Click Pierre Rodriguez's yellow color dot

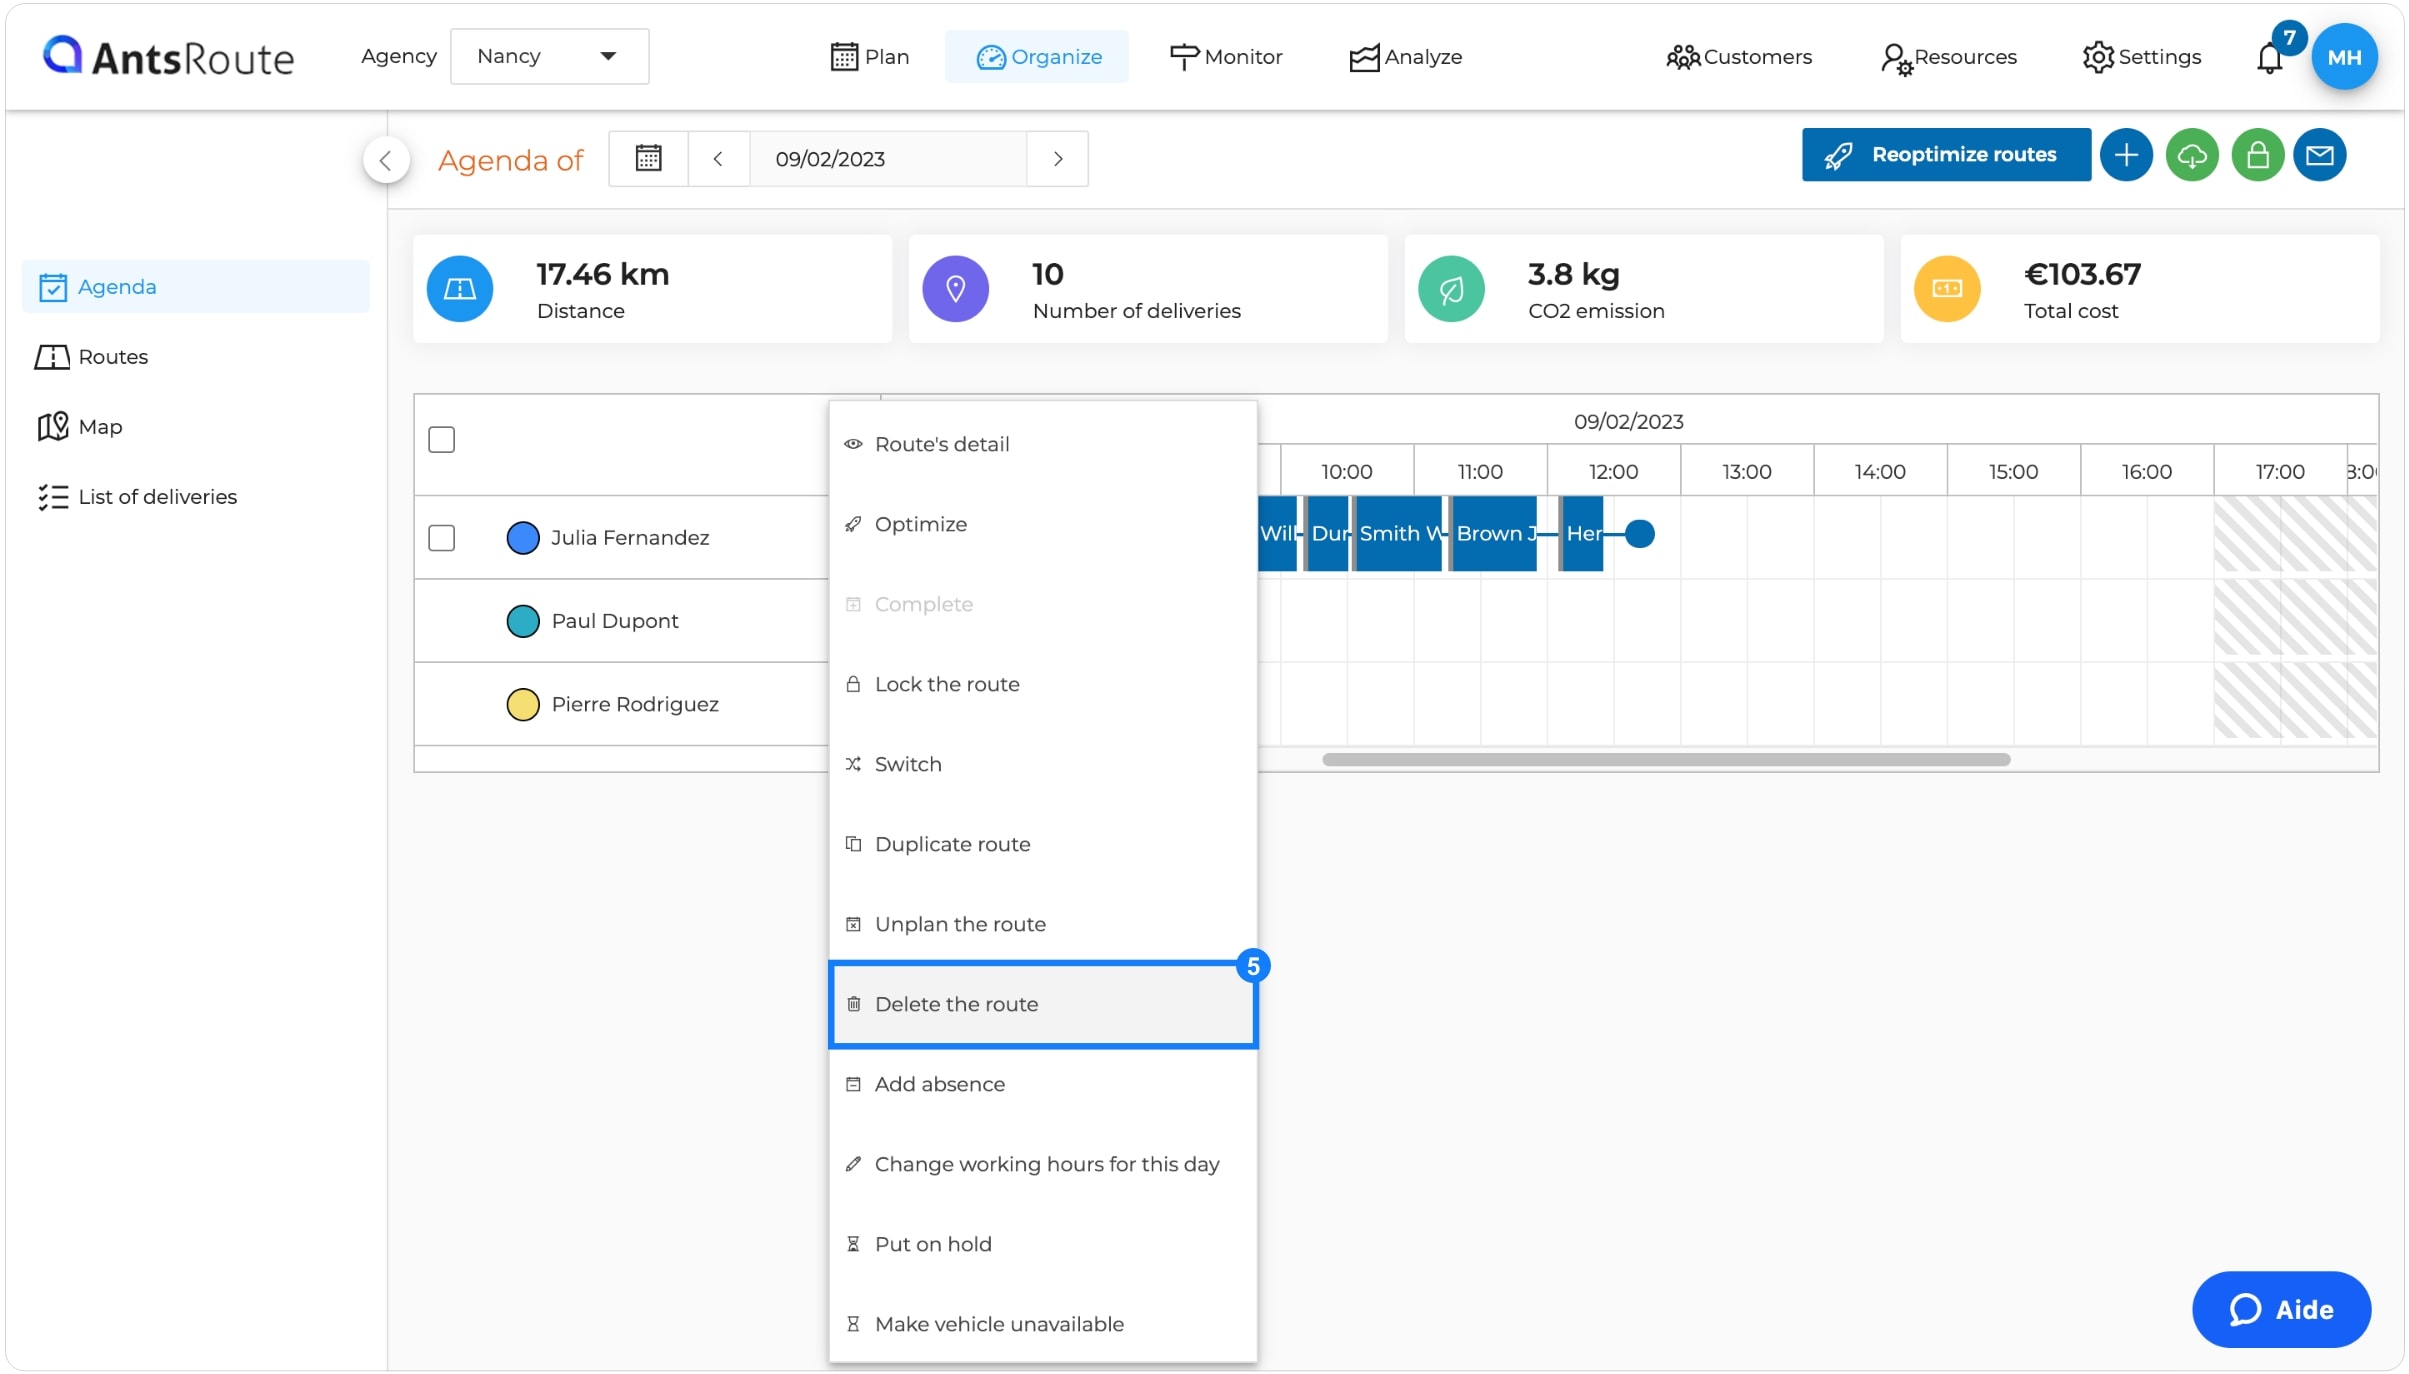click(x=524, y=703)
